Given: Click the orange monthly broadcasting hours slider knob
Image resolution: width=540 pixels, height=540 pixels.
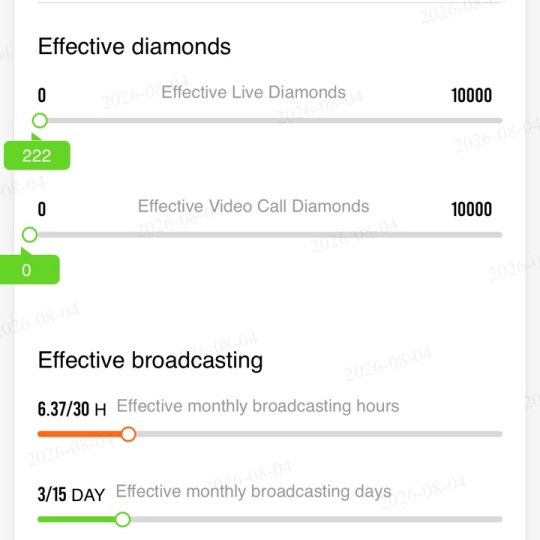Looking at the screenshot, I should 128,434.
